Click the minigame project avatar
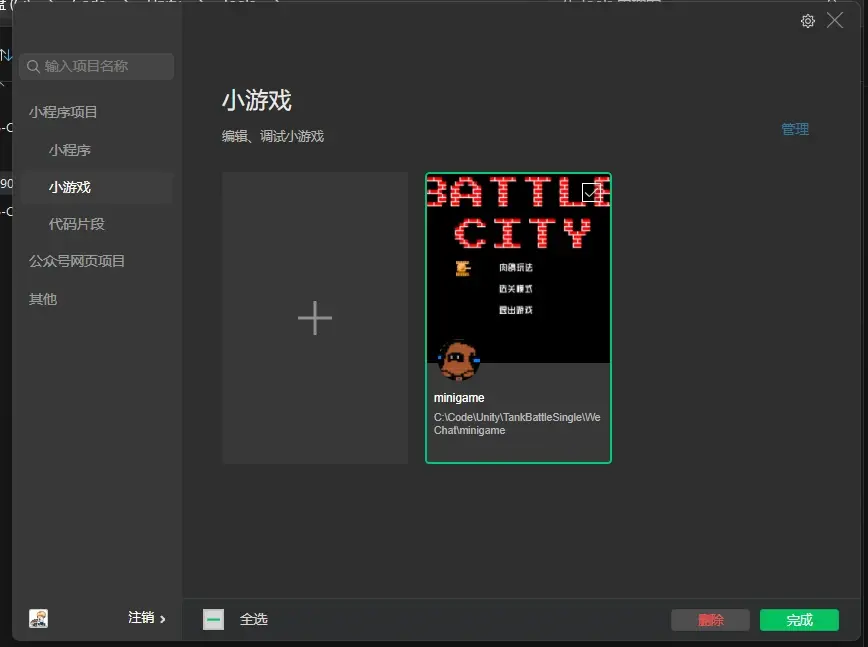Image resolution: width=868 pixels, height=647 pixels. coord(458,361)
